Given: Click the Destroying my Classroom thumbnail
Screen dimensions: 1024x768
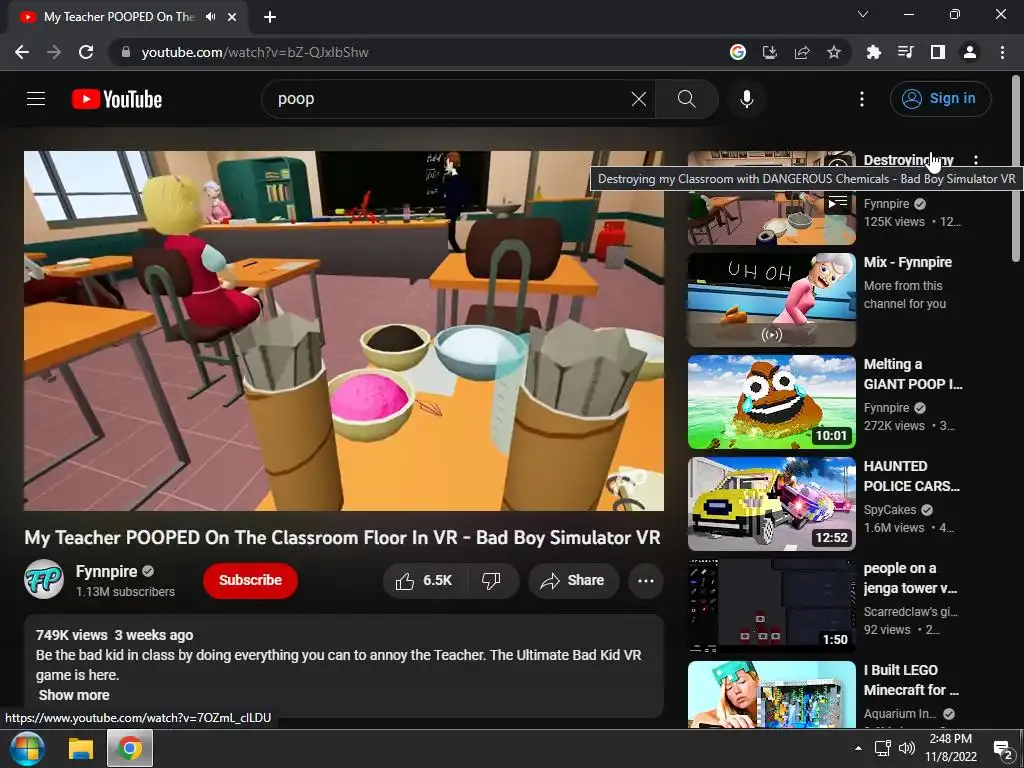Looking at the screenshot, I should [x=771, y=216].
